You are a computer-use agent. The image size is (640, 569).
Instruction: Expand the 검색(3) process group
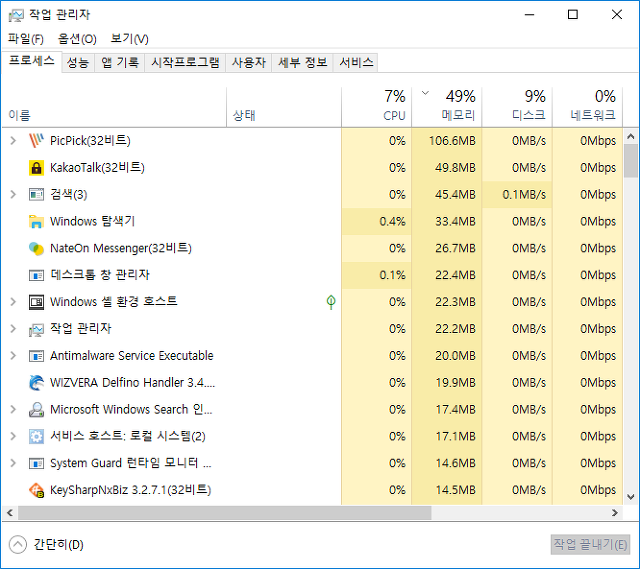pos(13,195)
